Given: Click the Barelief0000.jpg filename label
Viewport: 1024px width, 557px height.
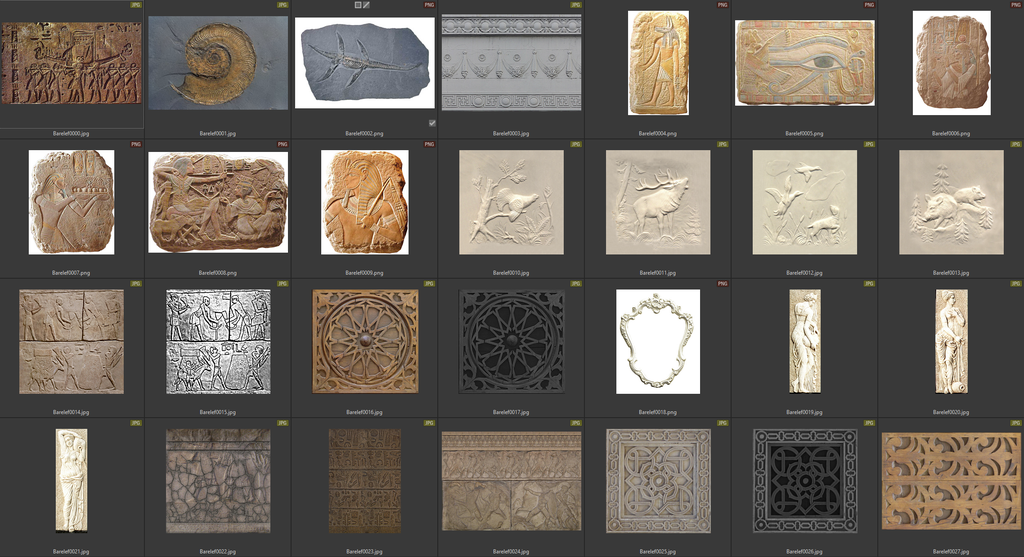Looking at the screenshot, I should 71,133.
